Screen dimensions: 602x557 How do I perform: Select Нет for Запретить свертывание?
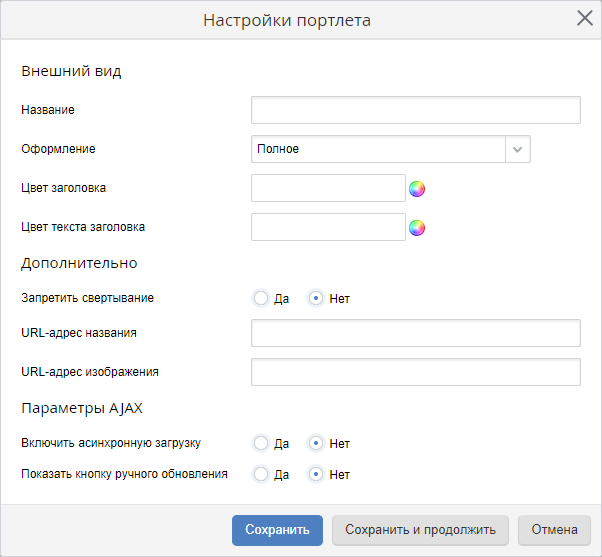click(x=316, y=298)
